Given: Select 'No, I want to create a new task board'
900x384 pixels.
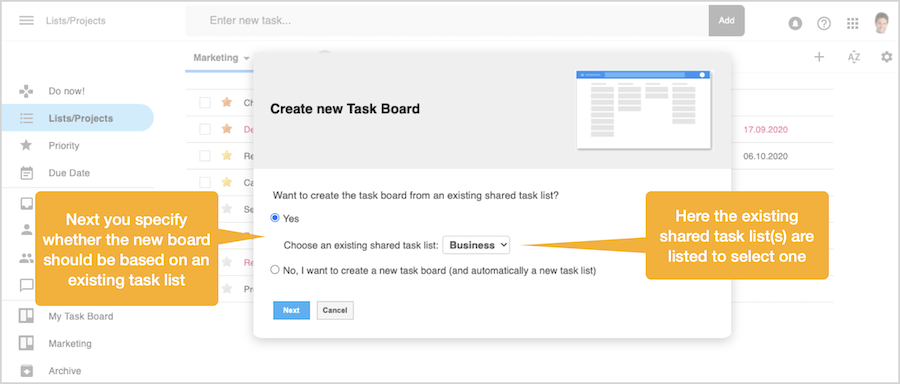Looking at the screenshot, I should click(275, 270).
